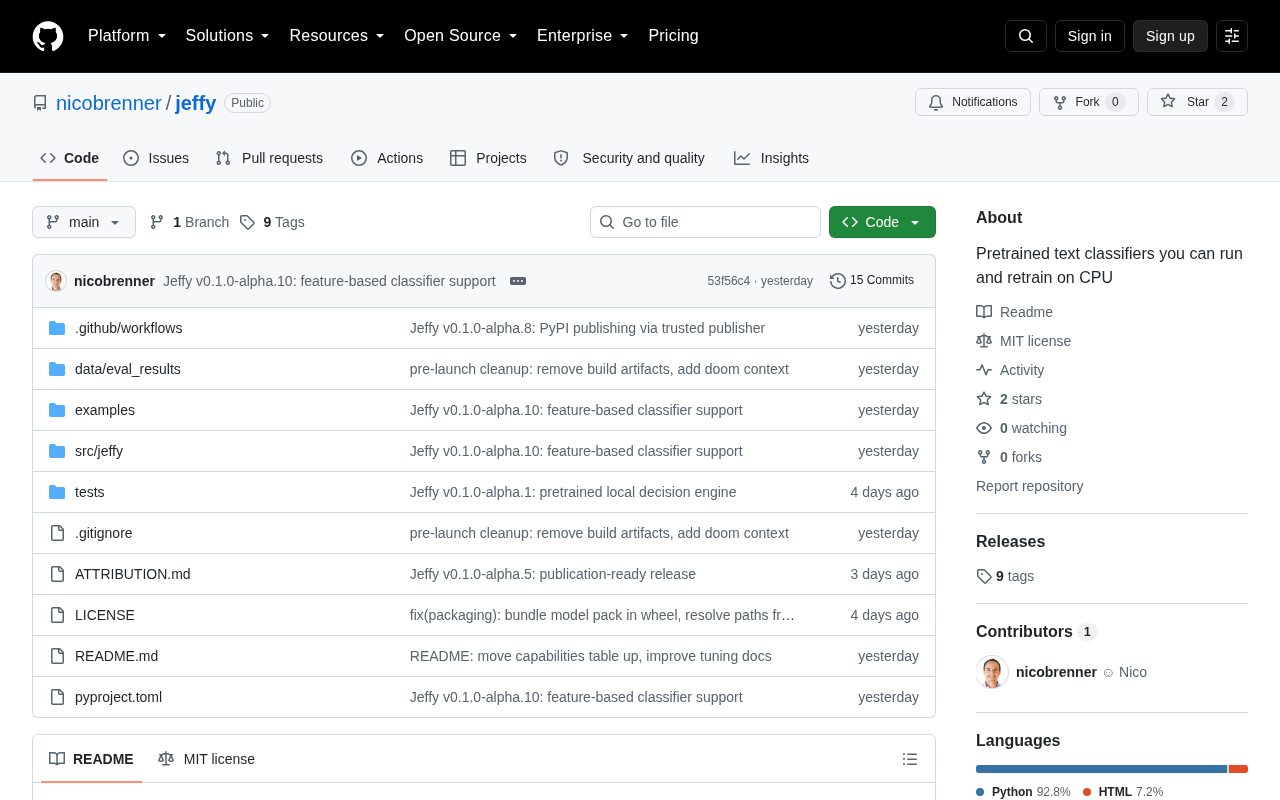The image size is (1280, 800).
Task: Click the tags icon beside 9 Tags
Action: pyautogui.click(x=247, y=222)
